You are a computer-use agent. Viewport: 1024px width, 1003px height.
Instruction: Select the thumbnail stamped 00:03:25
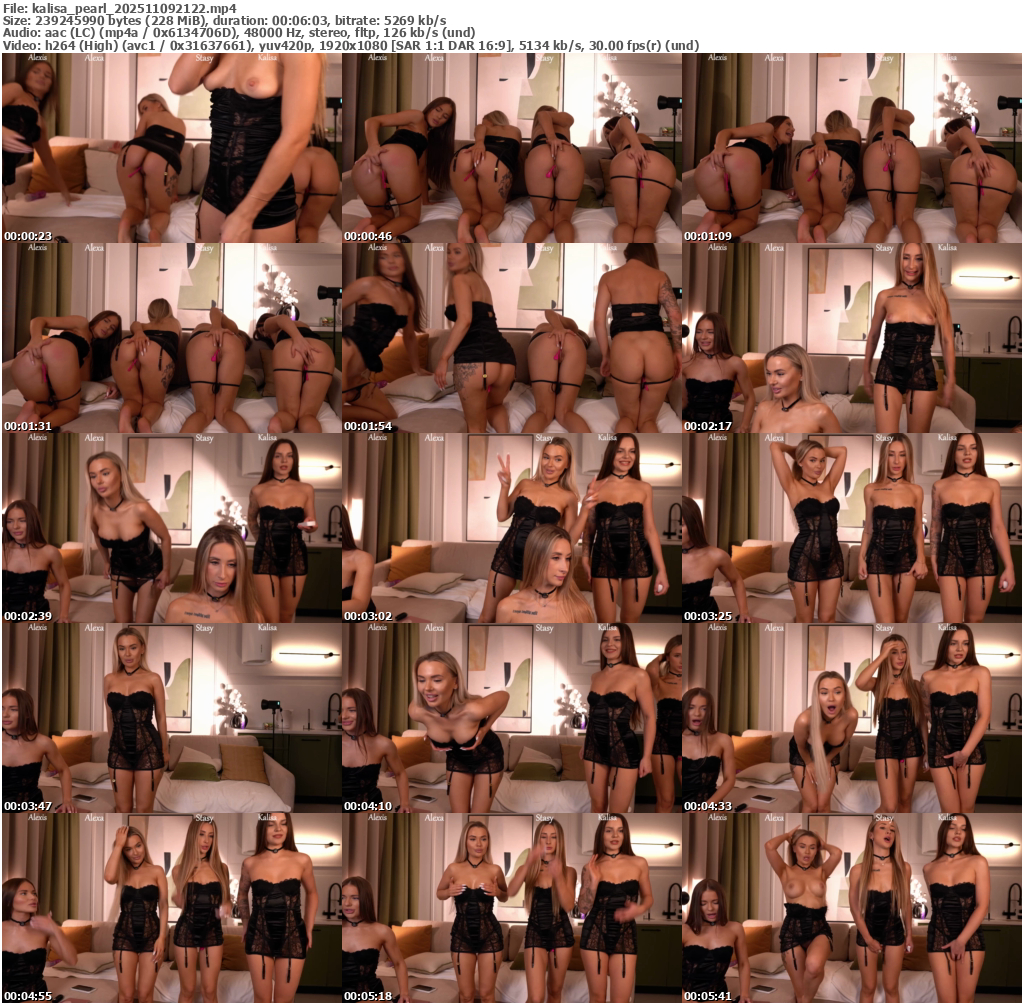coord(852,528)
